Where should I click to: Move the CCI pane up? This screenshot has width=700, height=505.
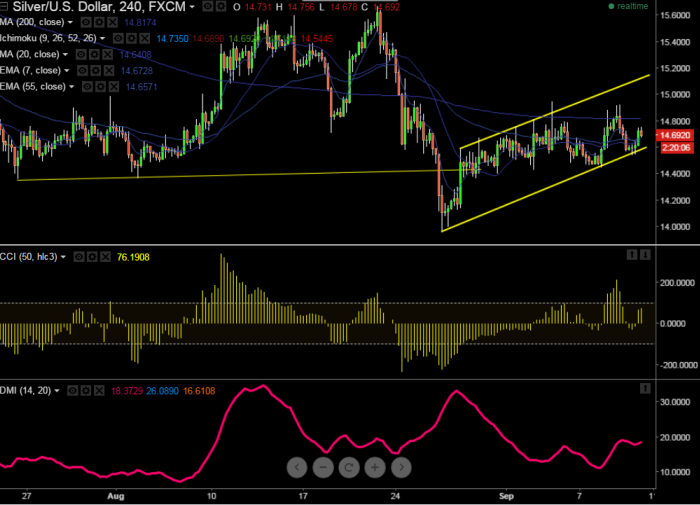(x=632, y=255)
